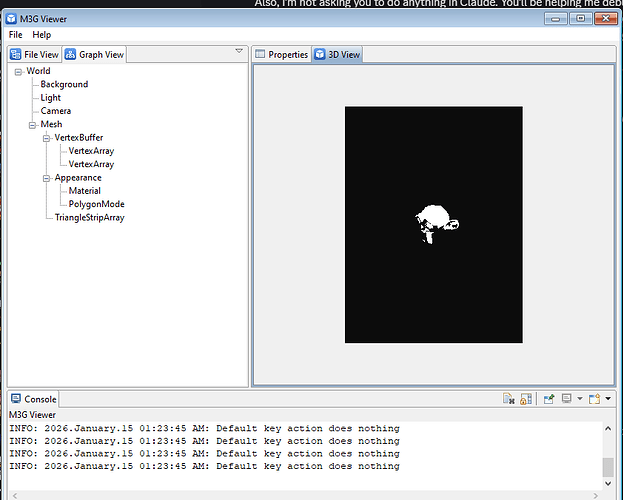
Task: Select the TriangleStripArray node
Action: pyautogui.click(x=90, y=218)
